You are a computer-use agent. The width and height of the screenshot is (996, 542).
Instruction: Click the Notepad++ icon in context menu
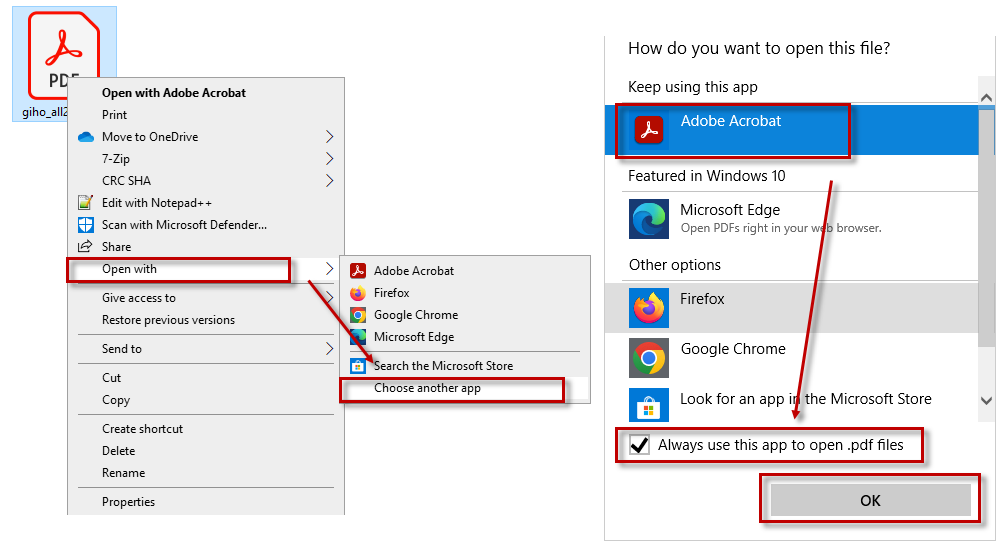85,203
